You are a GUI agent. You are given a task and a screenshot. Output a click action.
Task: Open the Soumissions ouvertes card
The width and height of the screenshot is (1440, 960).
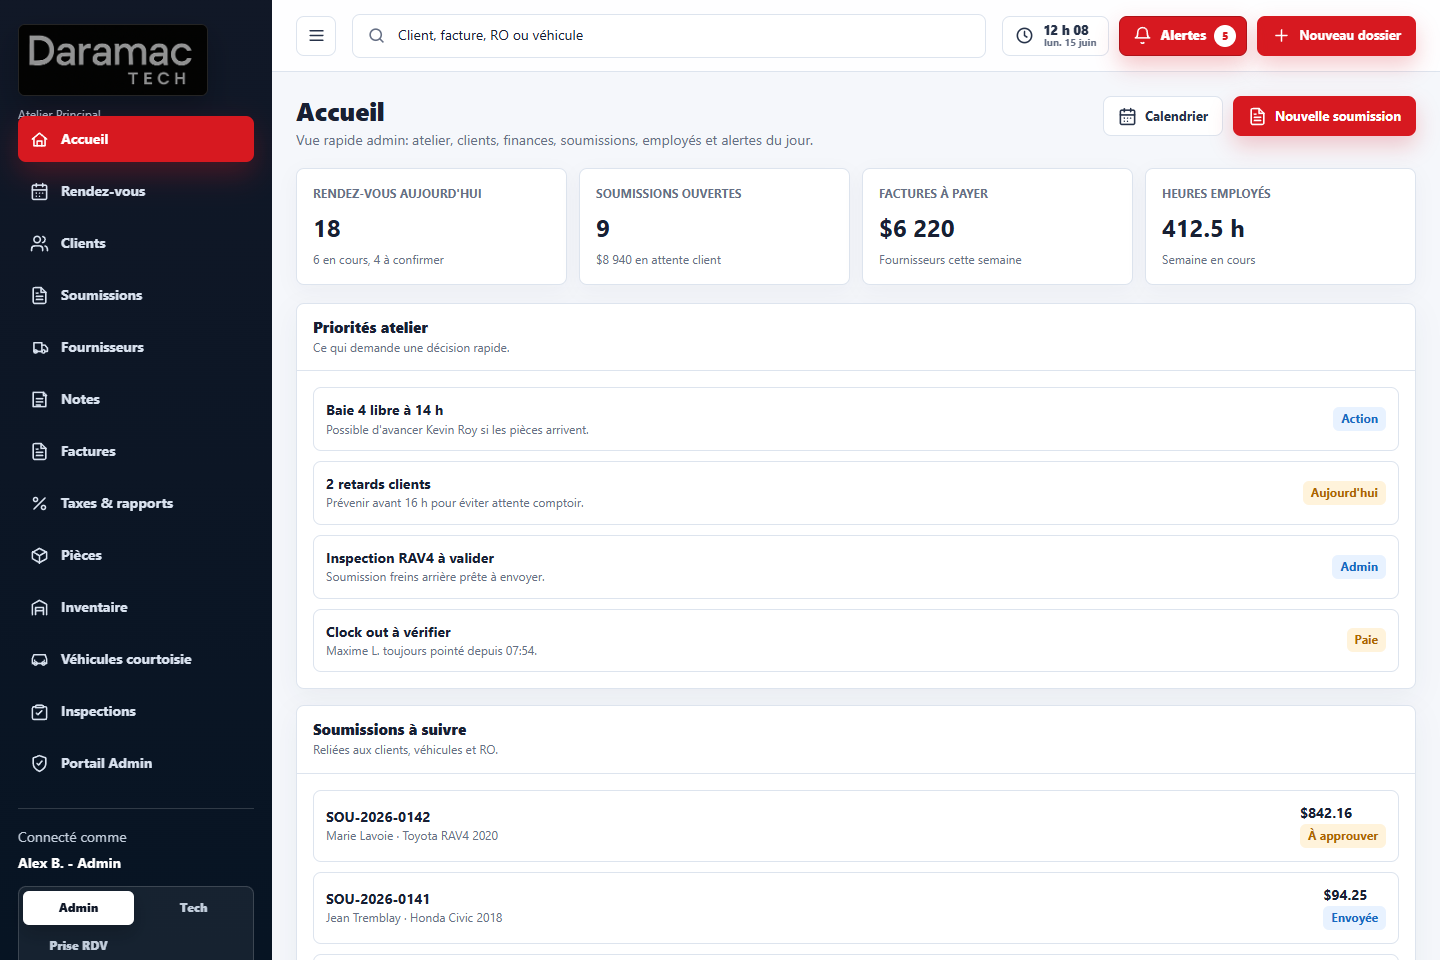coord(714,226)
